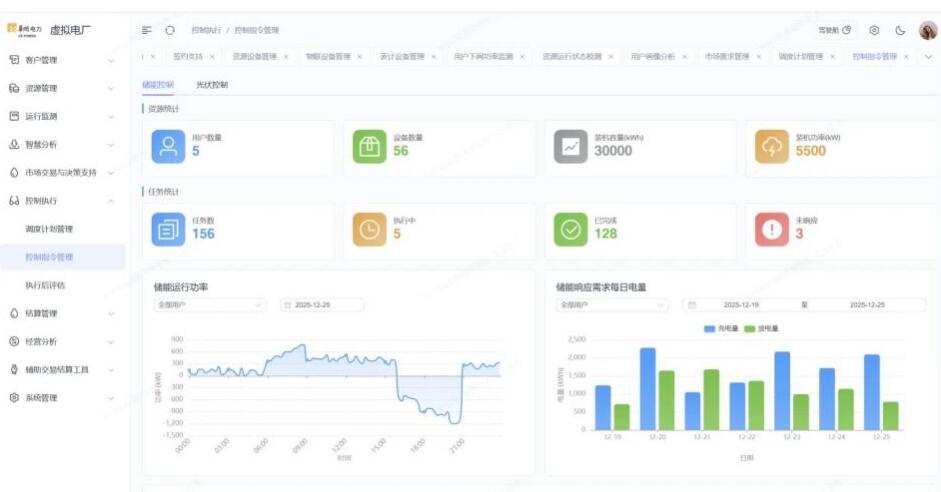This screenshot has height=492, width=941.
Task: Click the 驾驶舱 button in header
Action: point(834,30)
